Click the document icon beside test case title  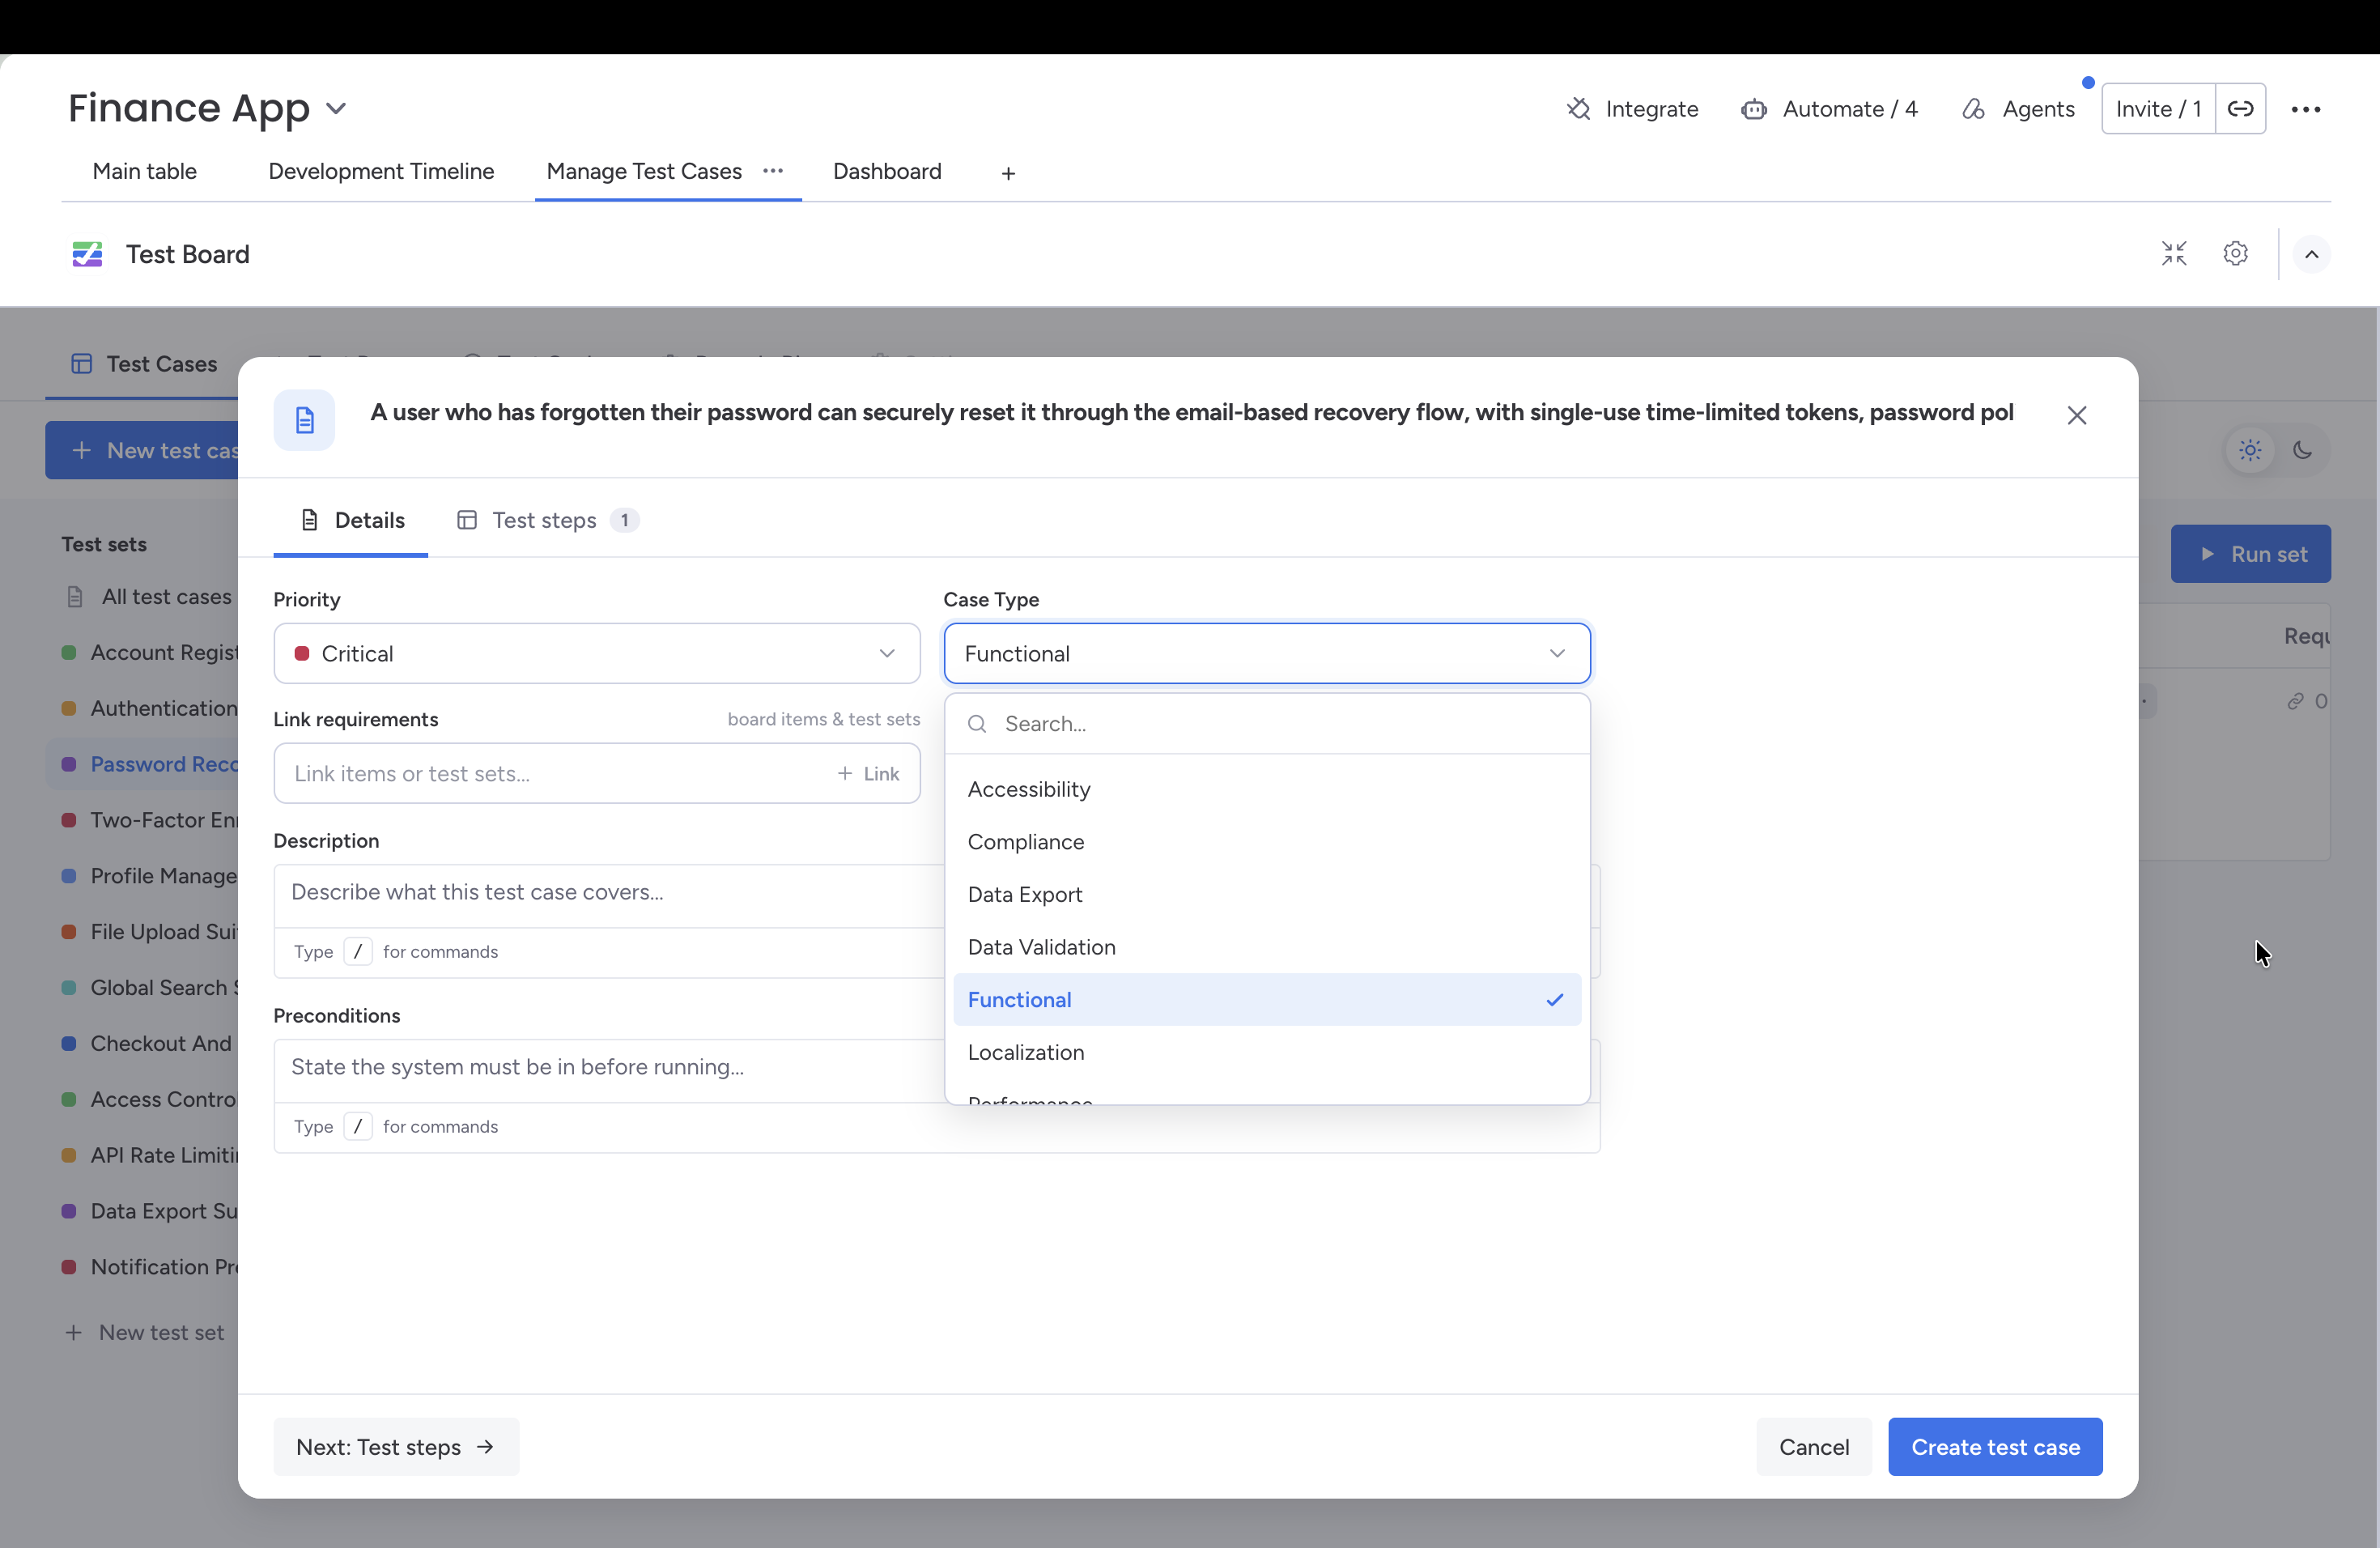point(304,420)
